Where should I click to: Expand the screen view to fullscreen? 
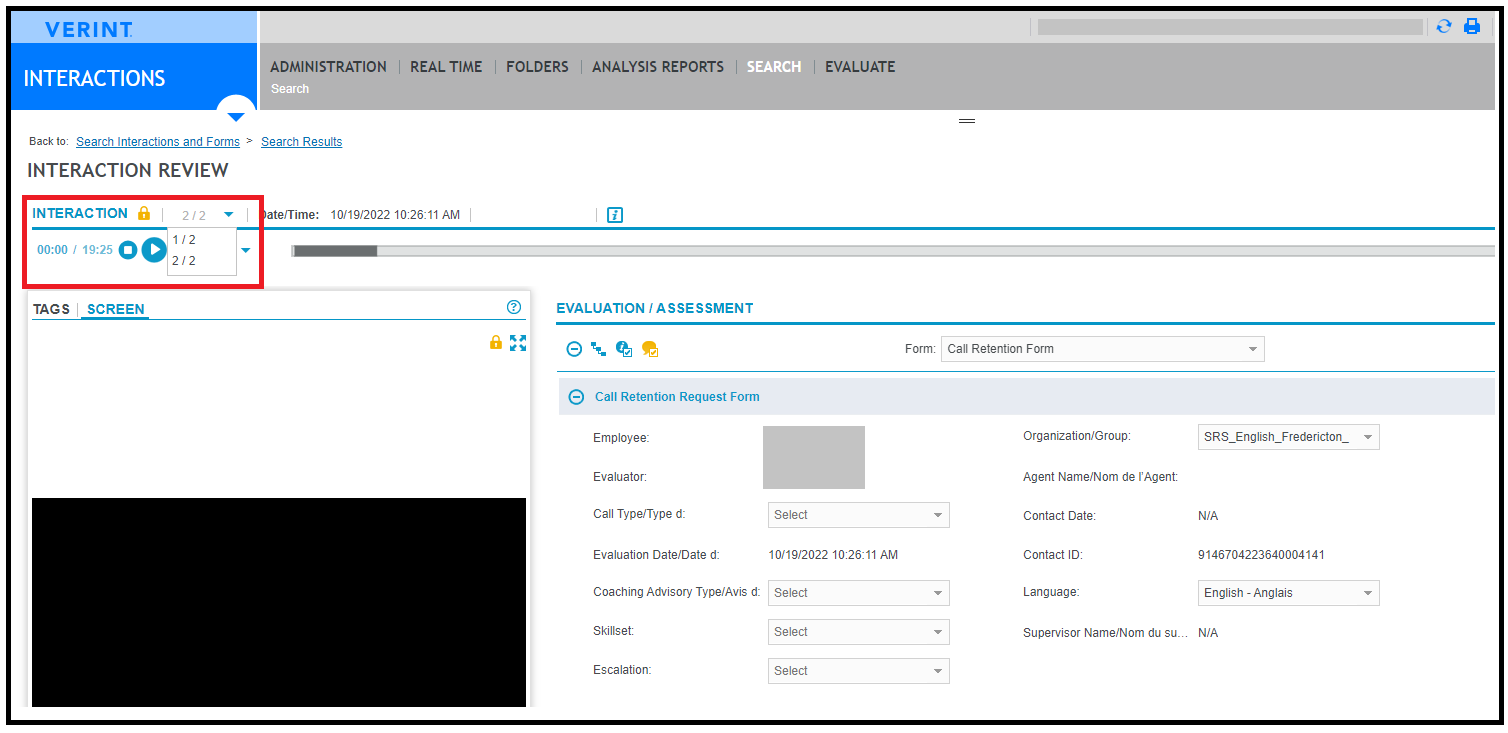click(518, 343)
